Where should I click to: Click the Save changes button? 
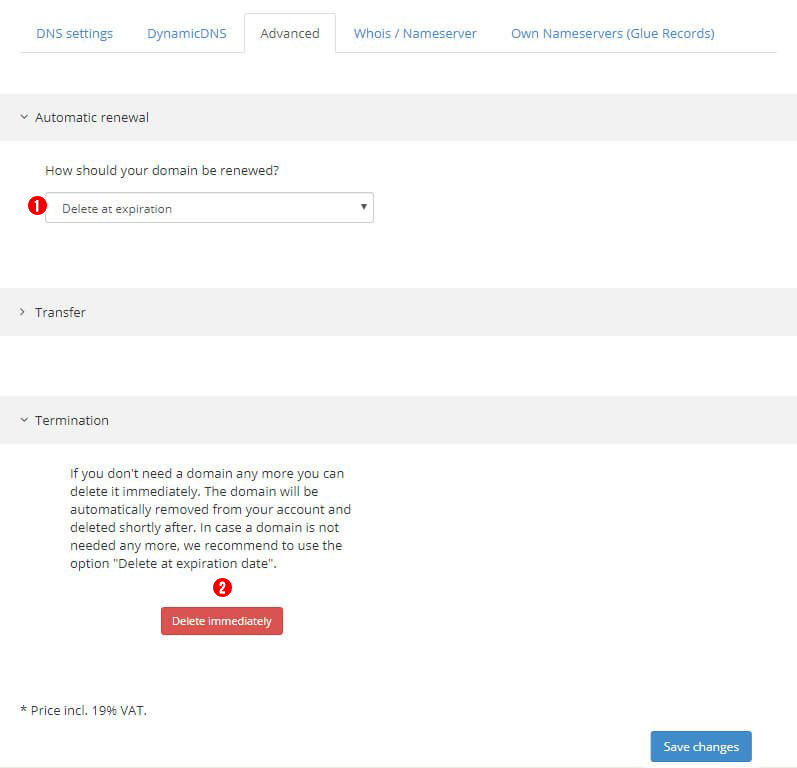pyautogui.click(x=701, y=746)
